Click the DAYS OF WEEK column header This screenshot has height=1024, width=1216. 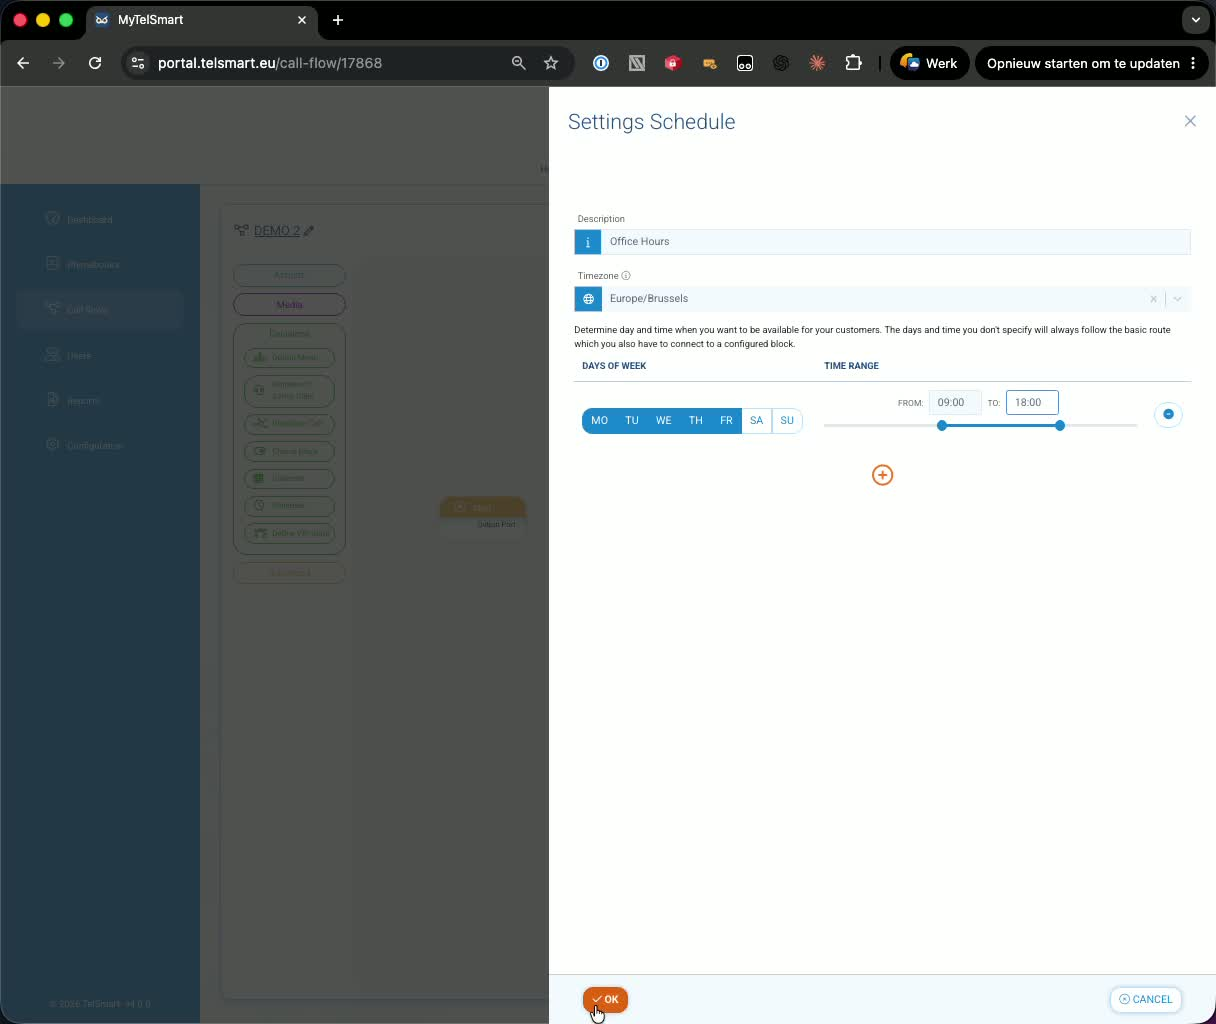(614, 366)
